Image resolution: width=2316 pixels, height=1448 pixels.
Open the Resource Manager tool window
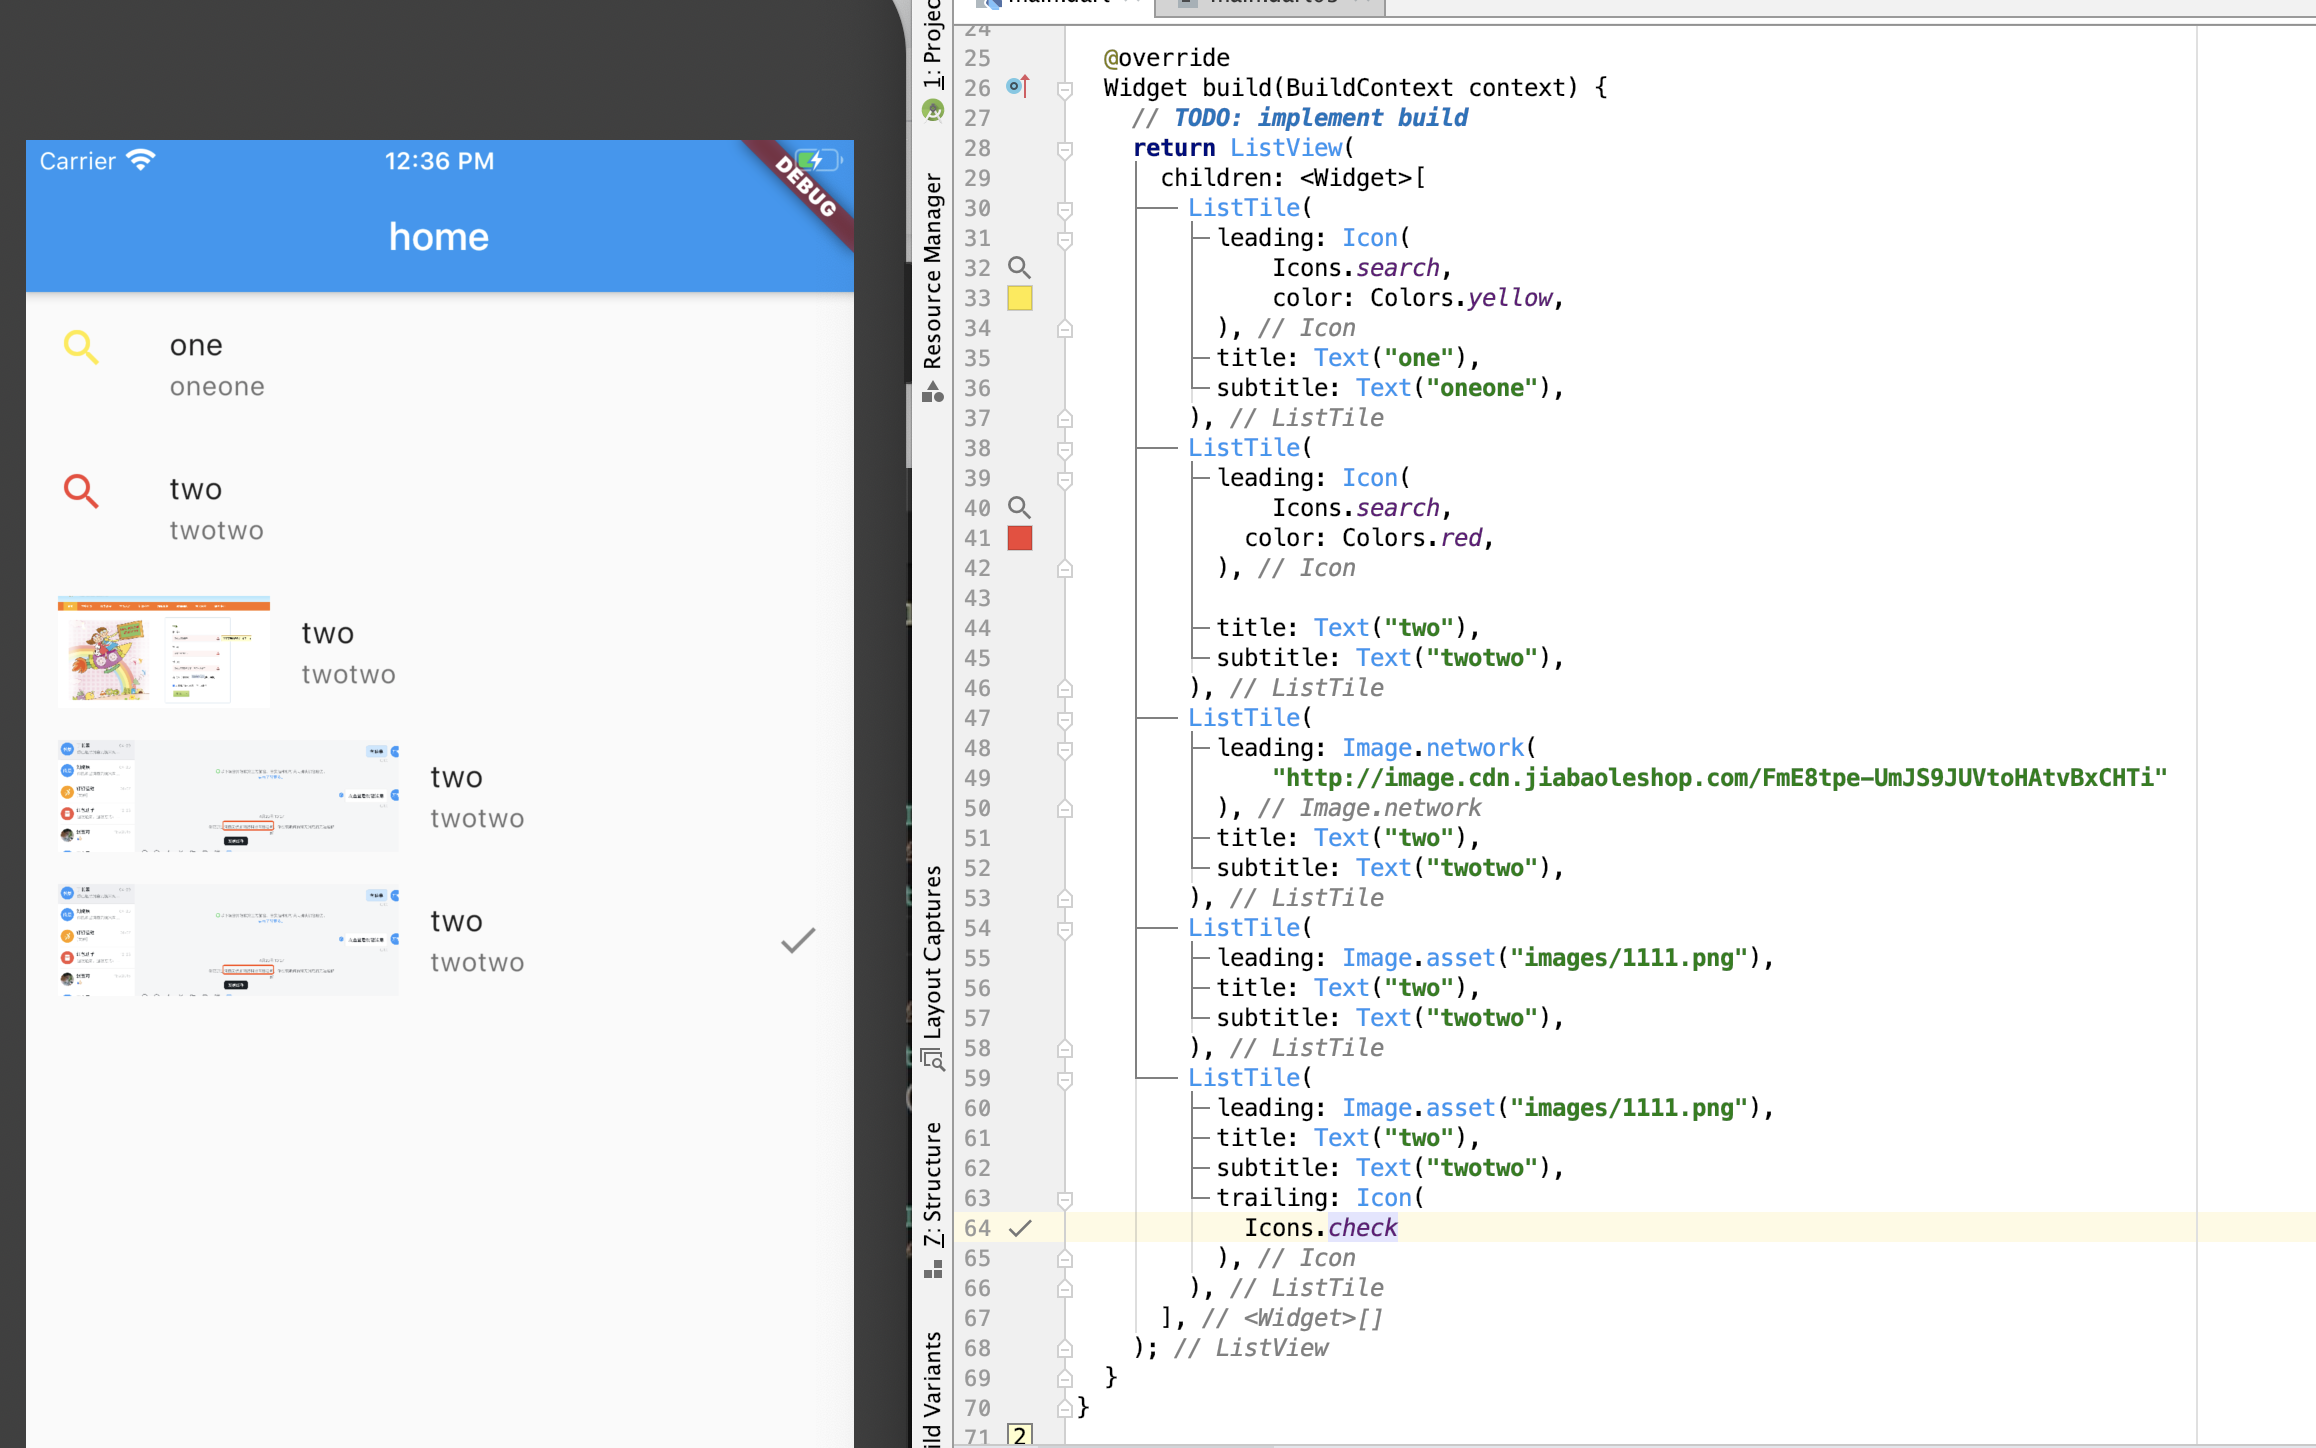click(933, 270)
